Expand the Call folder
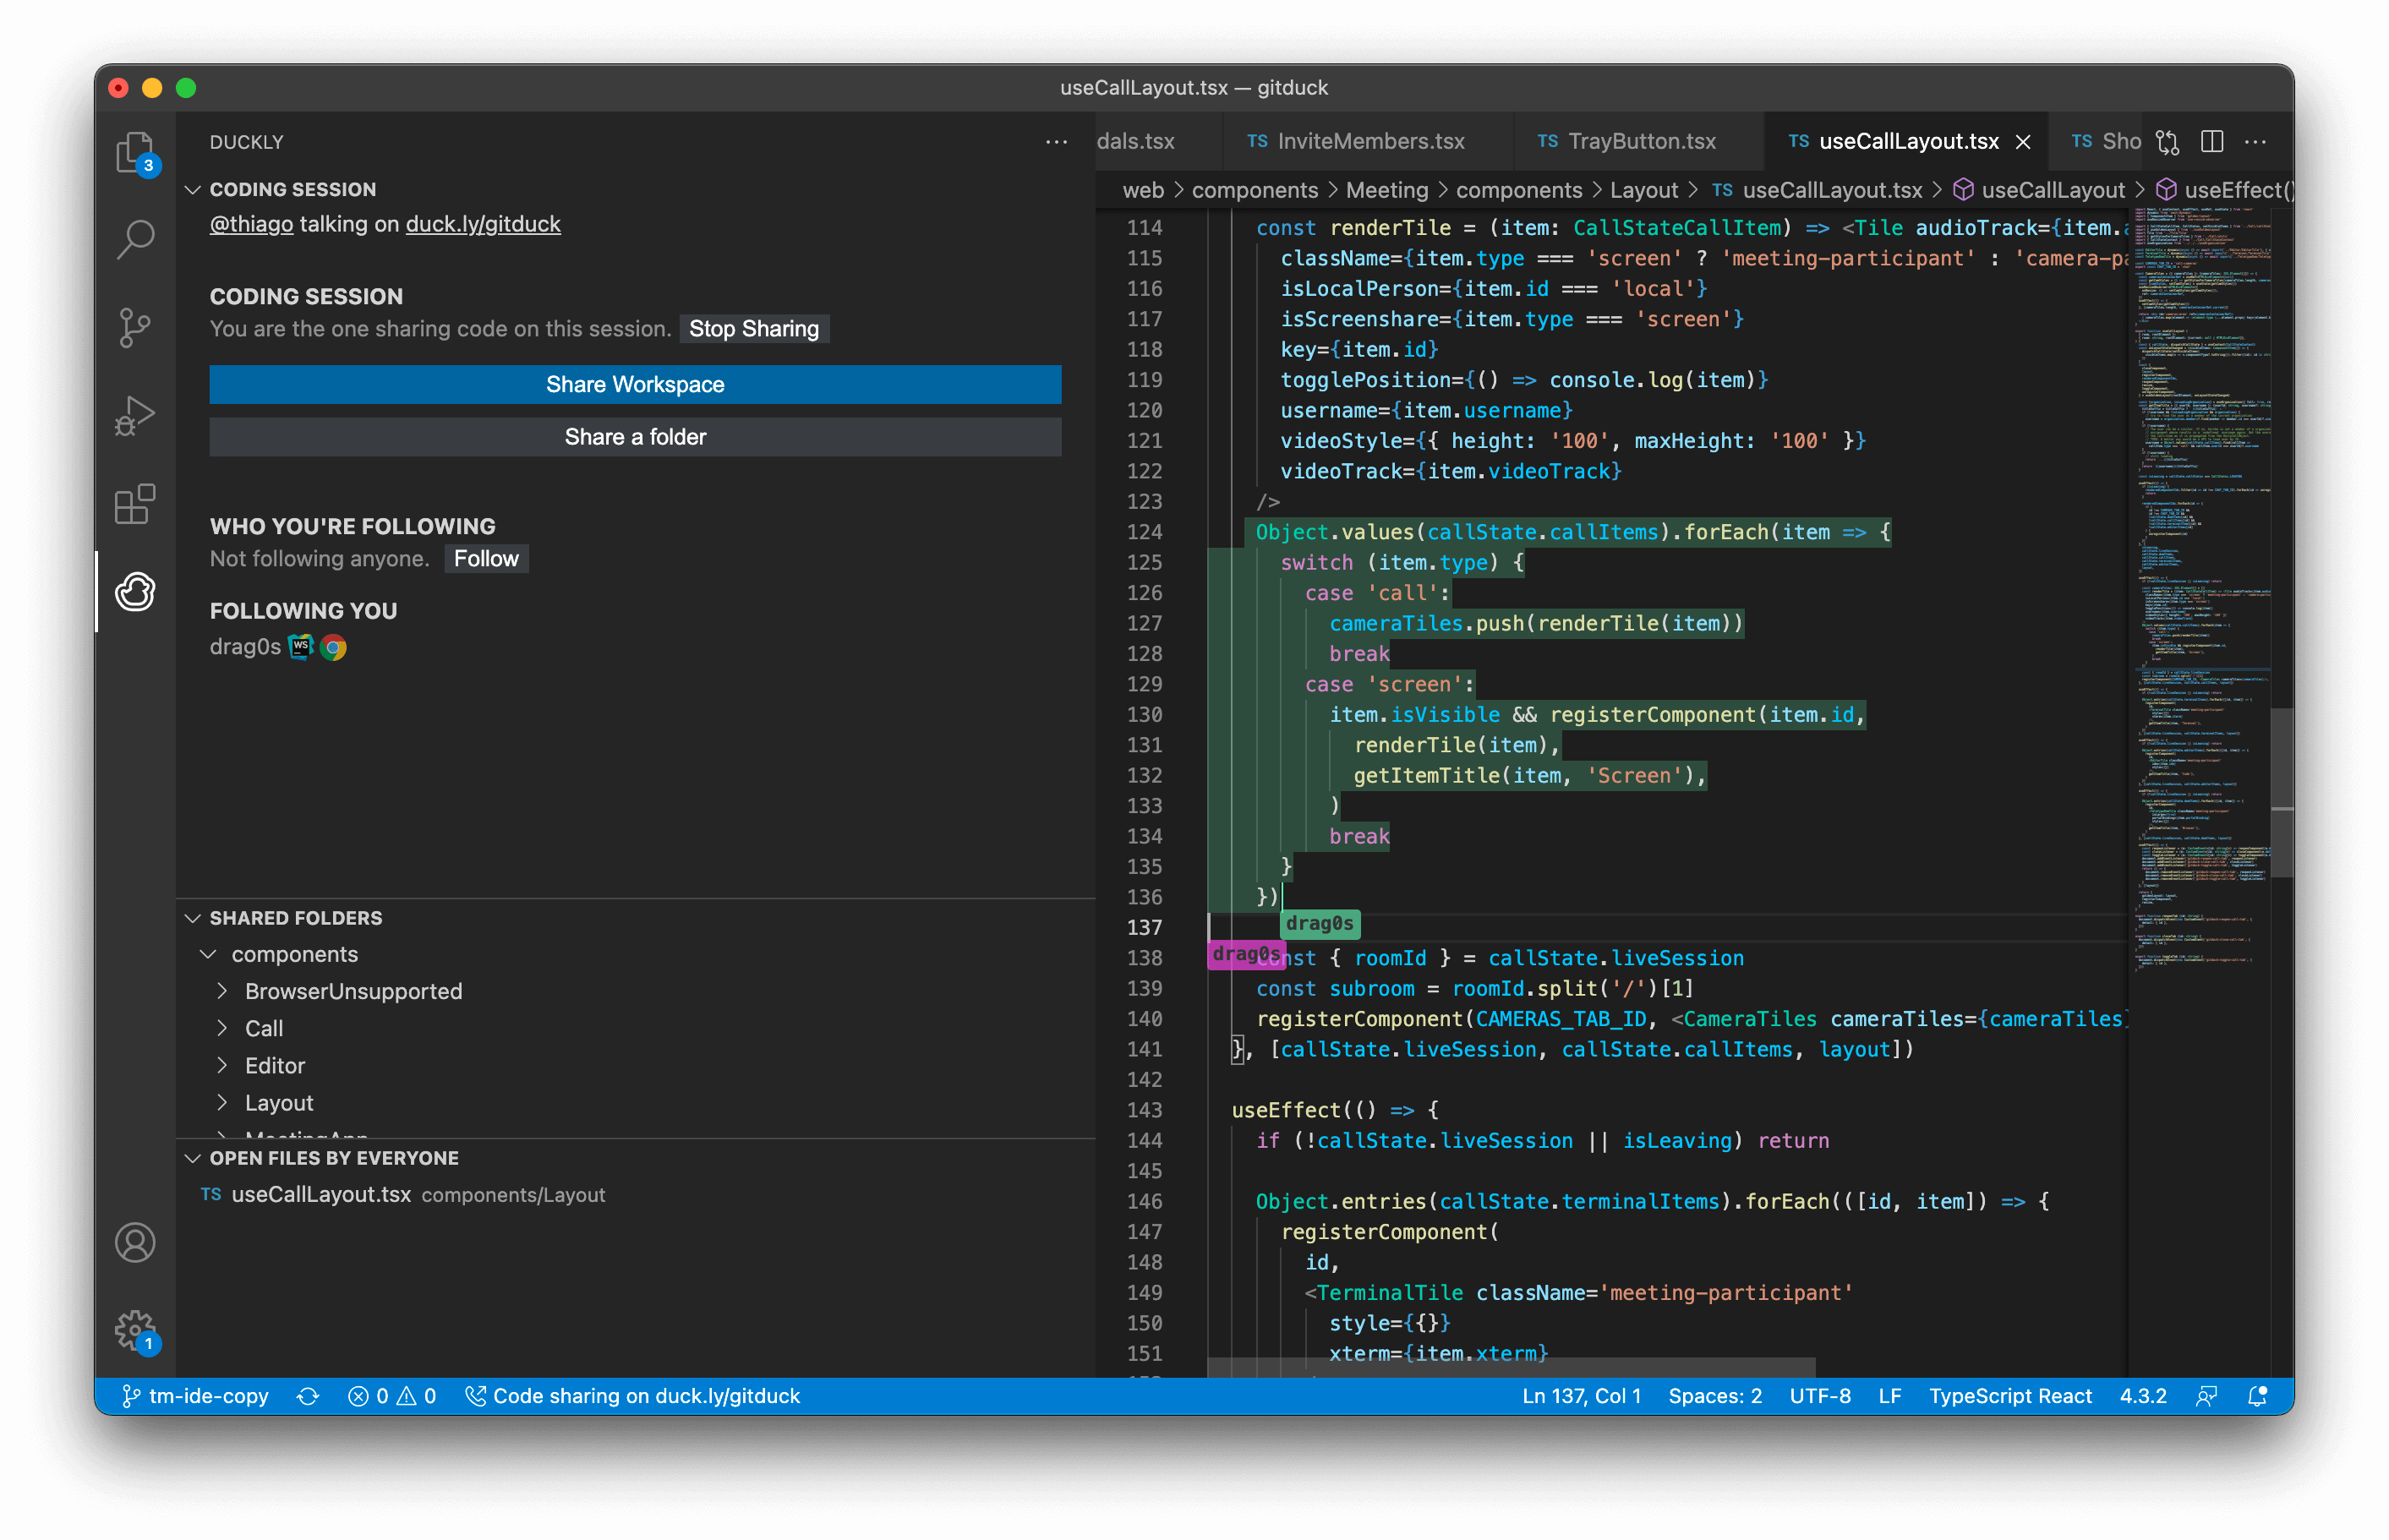Image resolution: width=2389 pixels, height=1540 pixels. pyautogui.click(x=222, y=1028)
